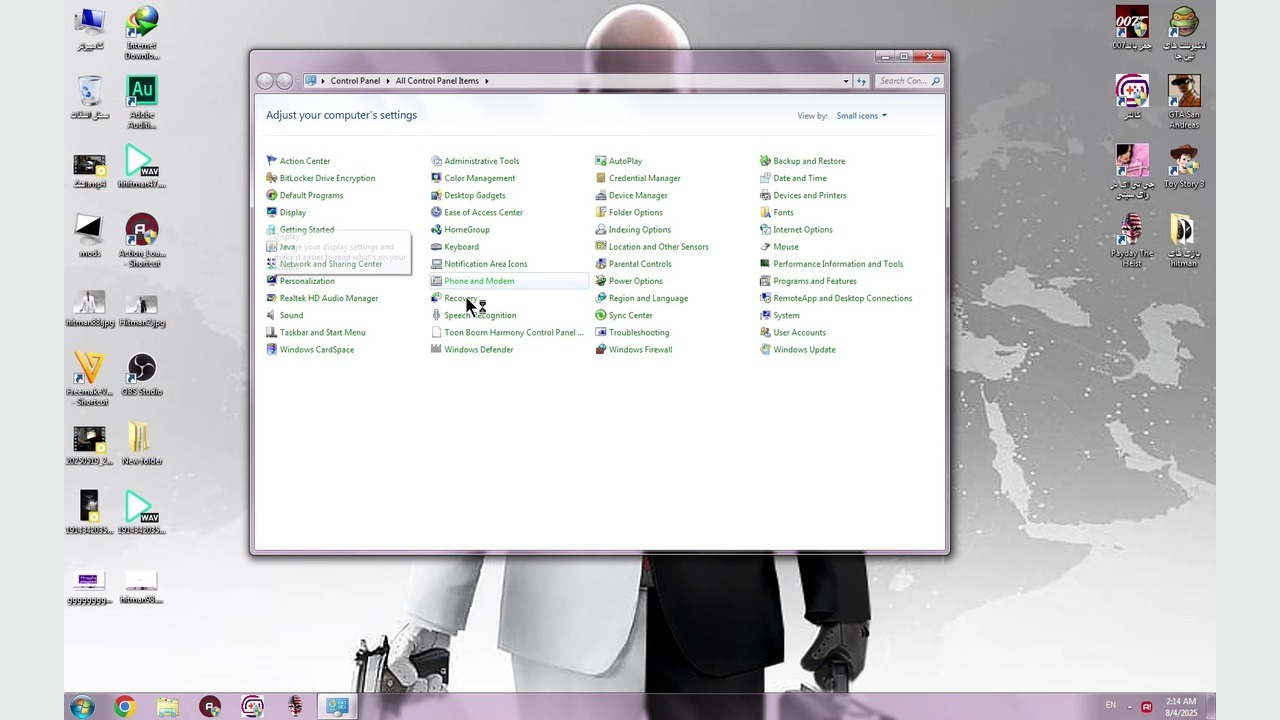The image size is (1280, 720).
Task: Open Google Chrome from the taskbar
Action: [125, 707]
